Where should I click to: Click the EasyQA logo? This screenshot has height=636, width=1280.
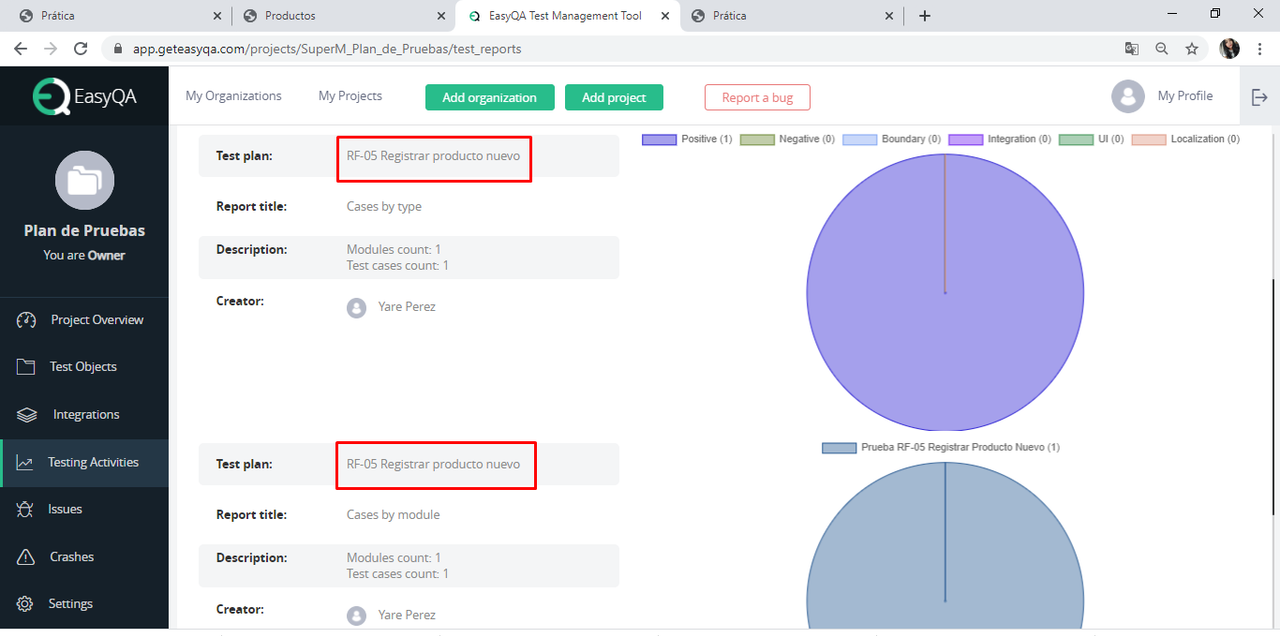pyautogui.click(x=84, y=96)
